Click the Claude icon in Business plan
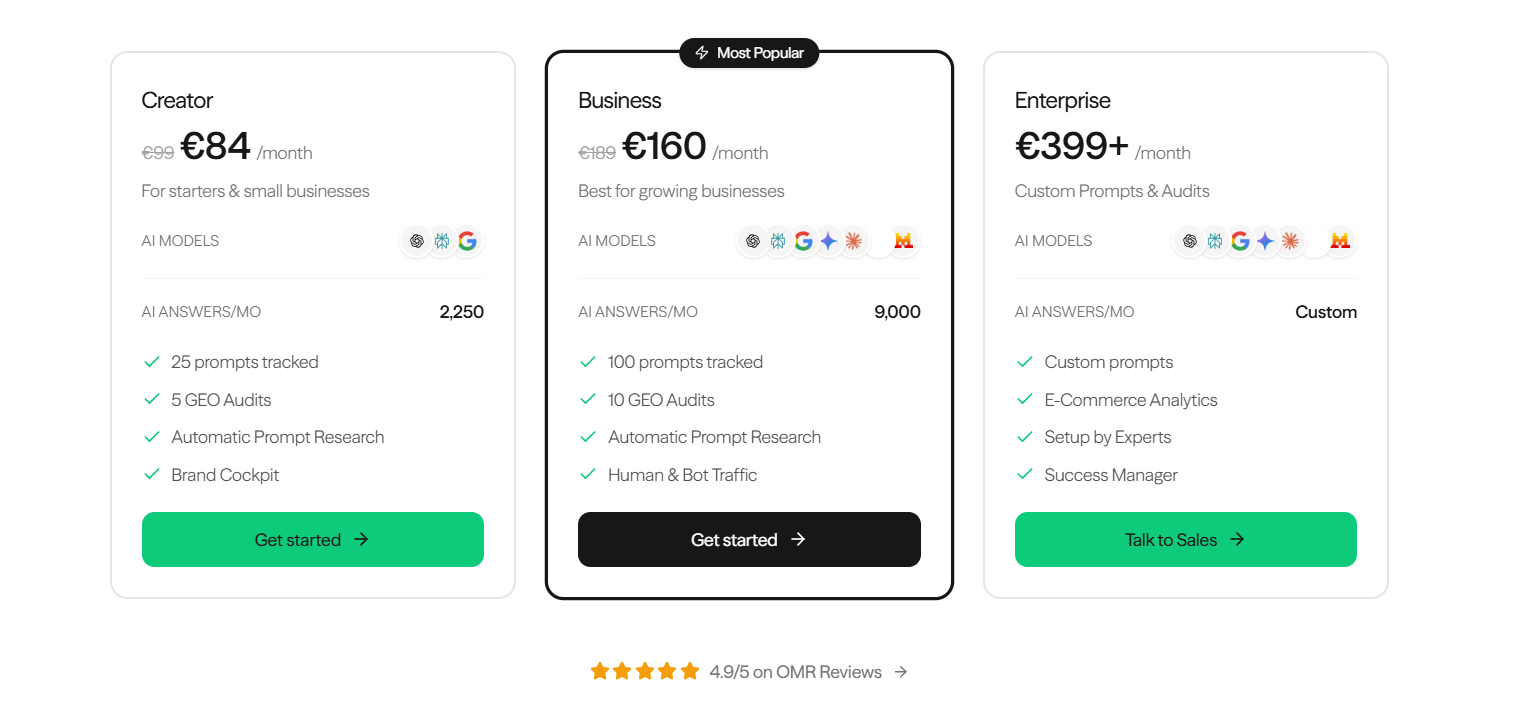The image size is (1536, 727). (853, 241)
